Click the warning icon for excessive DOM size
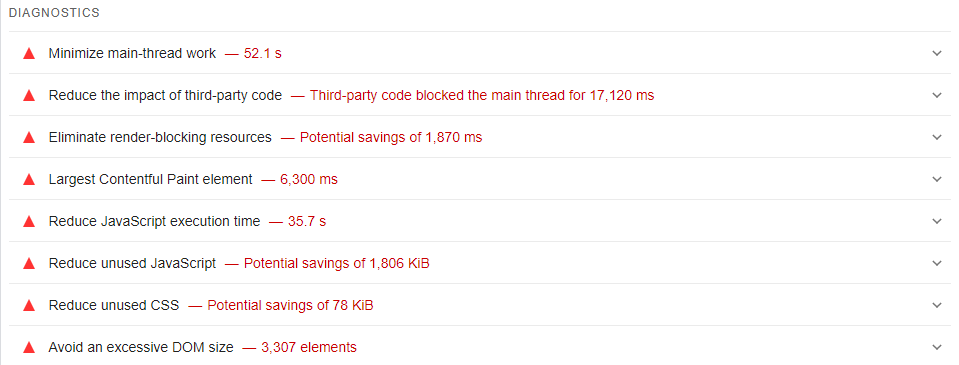Viewport: 959px width, 365px height. coord(29,347)
